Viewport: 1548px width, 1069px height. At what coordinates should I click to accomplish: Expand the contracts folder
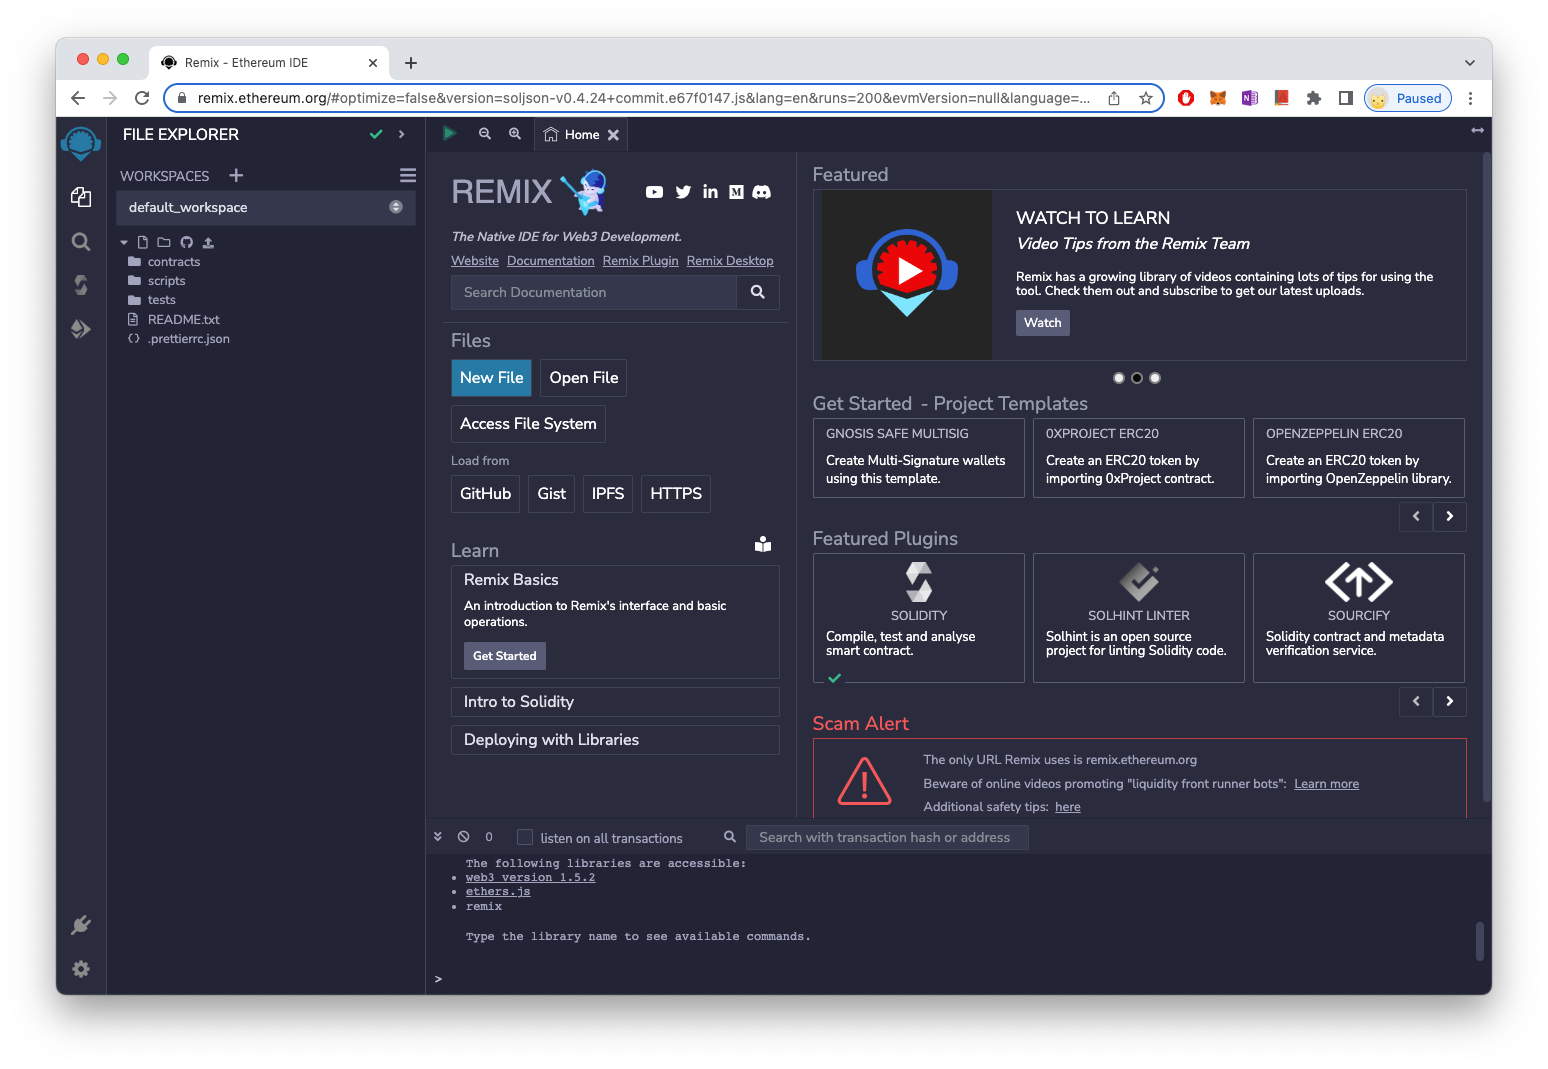(173, 262)
